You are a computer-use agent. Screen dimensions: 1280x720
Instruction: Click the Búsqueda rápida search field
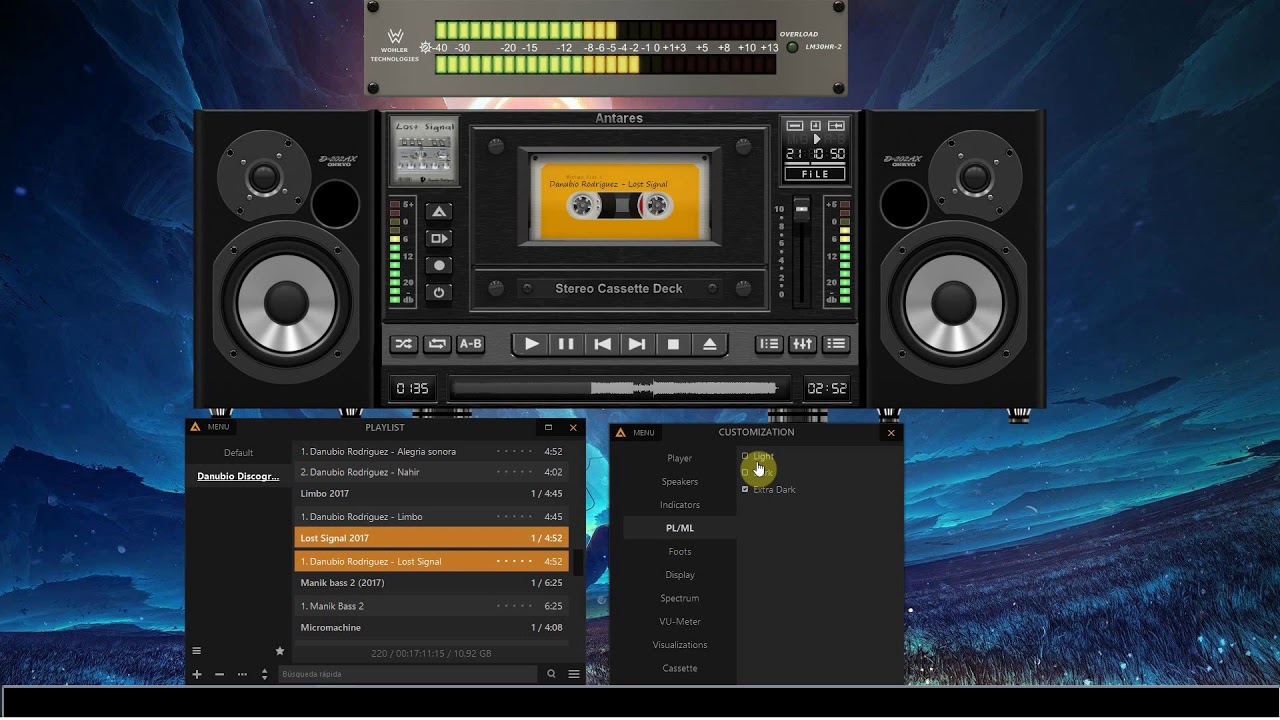(408, 674)
